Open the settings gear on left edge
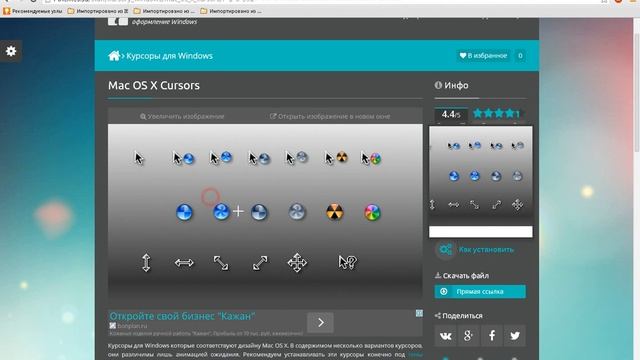 (x=11, y=51)
